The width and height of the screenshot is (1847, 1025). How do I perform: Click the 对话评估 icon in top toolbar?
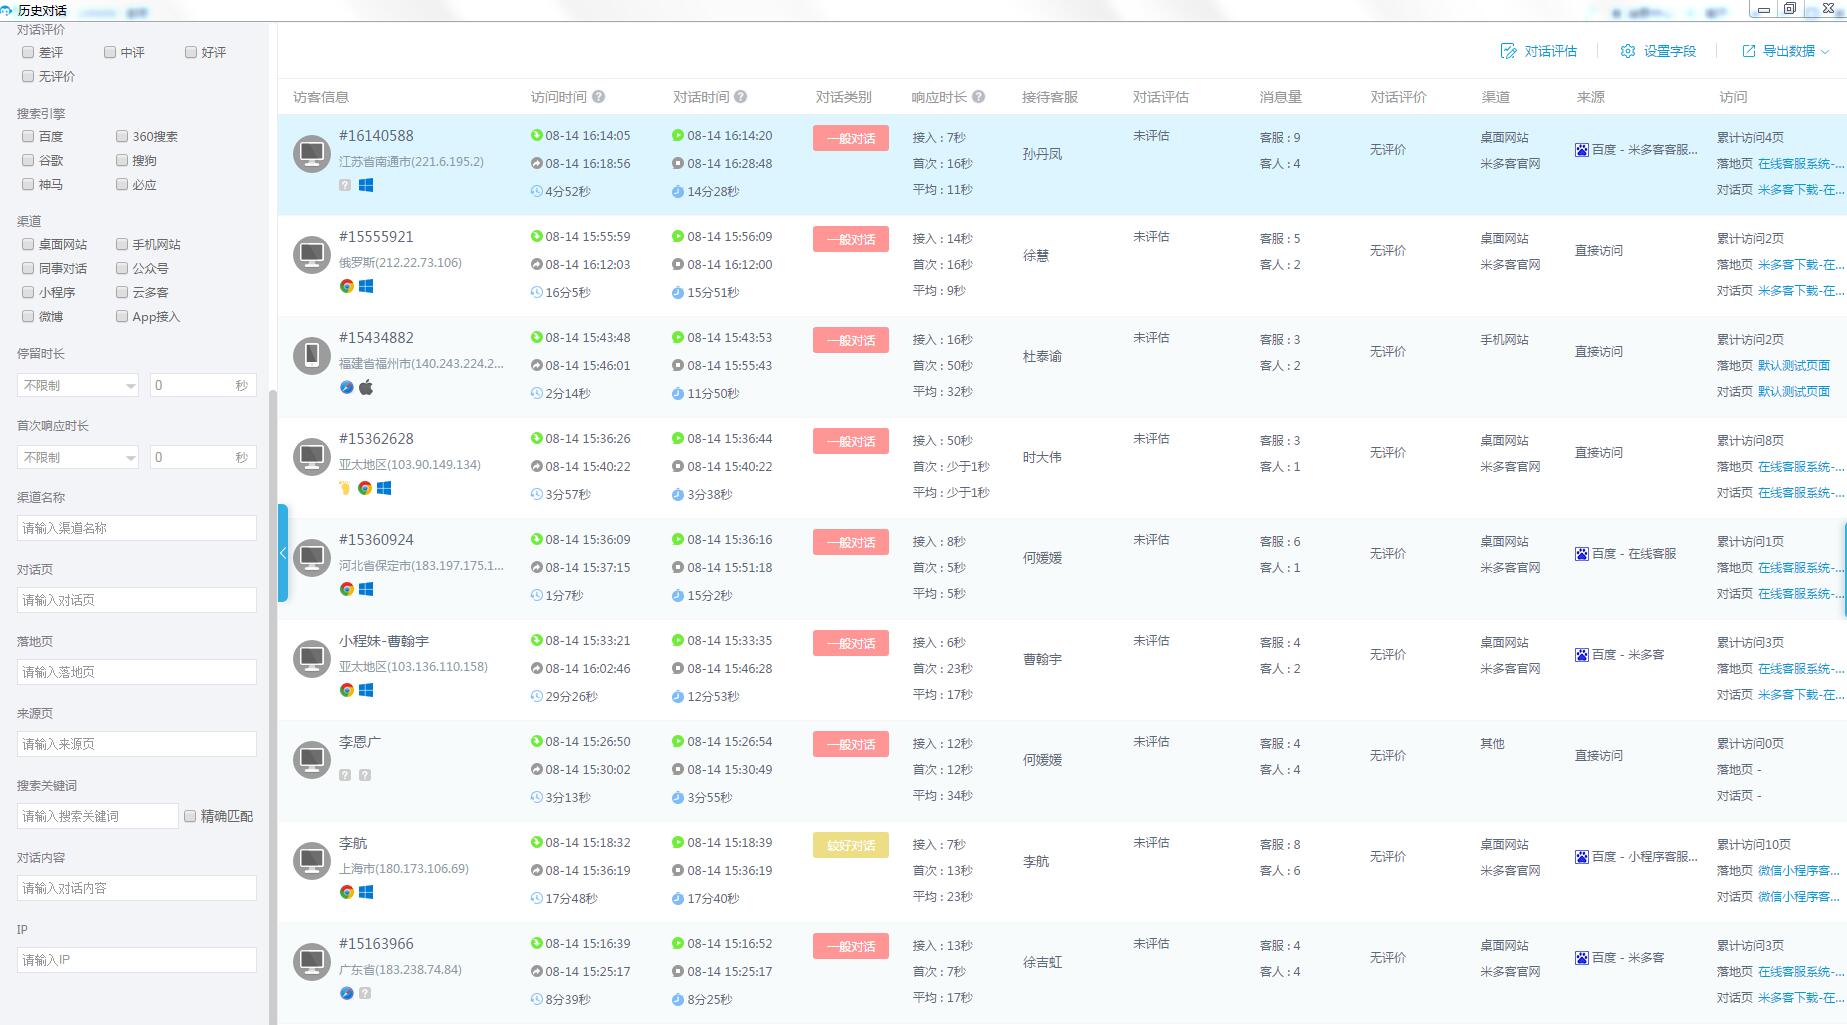[1508, 51]
